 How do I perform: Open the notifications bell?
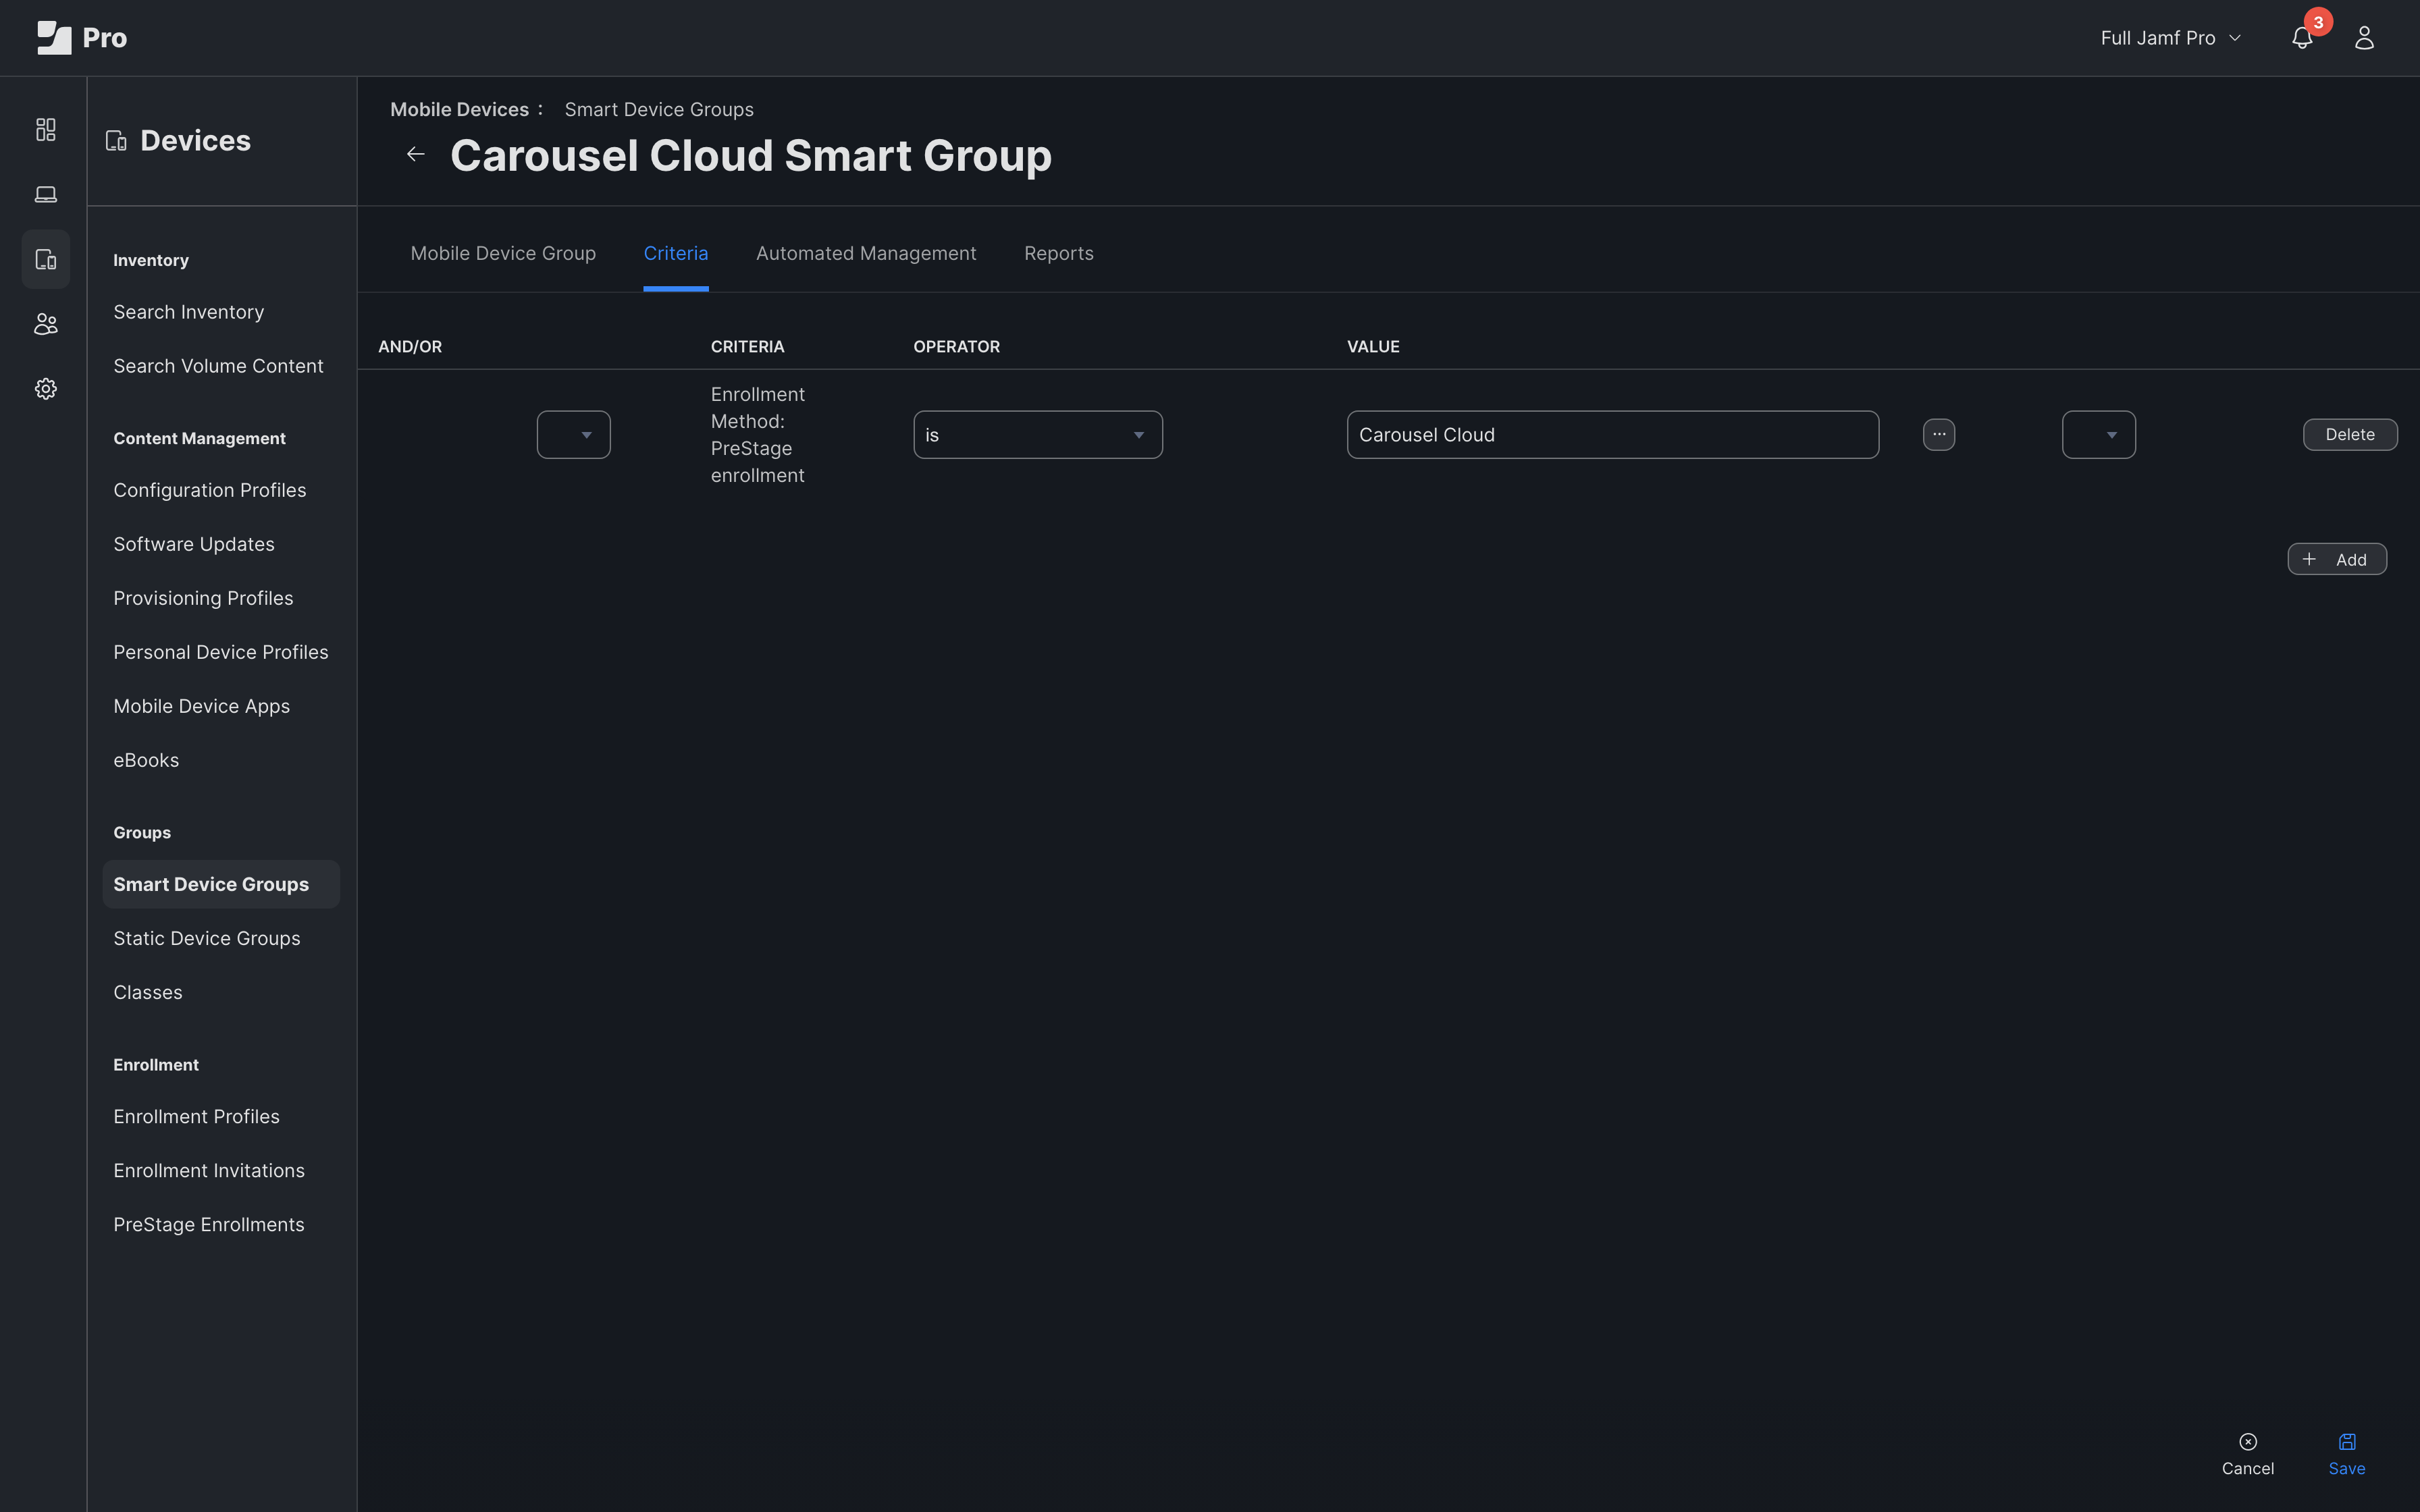pos(2302,38)
